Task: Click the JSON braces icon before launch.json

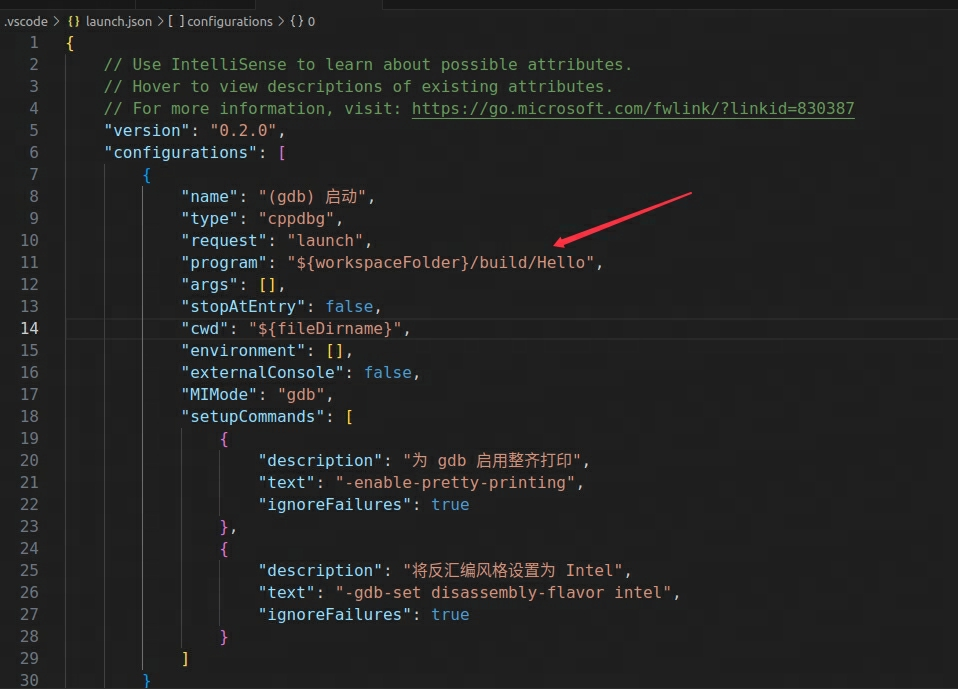Action: click(73, 21)
